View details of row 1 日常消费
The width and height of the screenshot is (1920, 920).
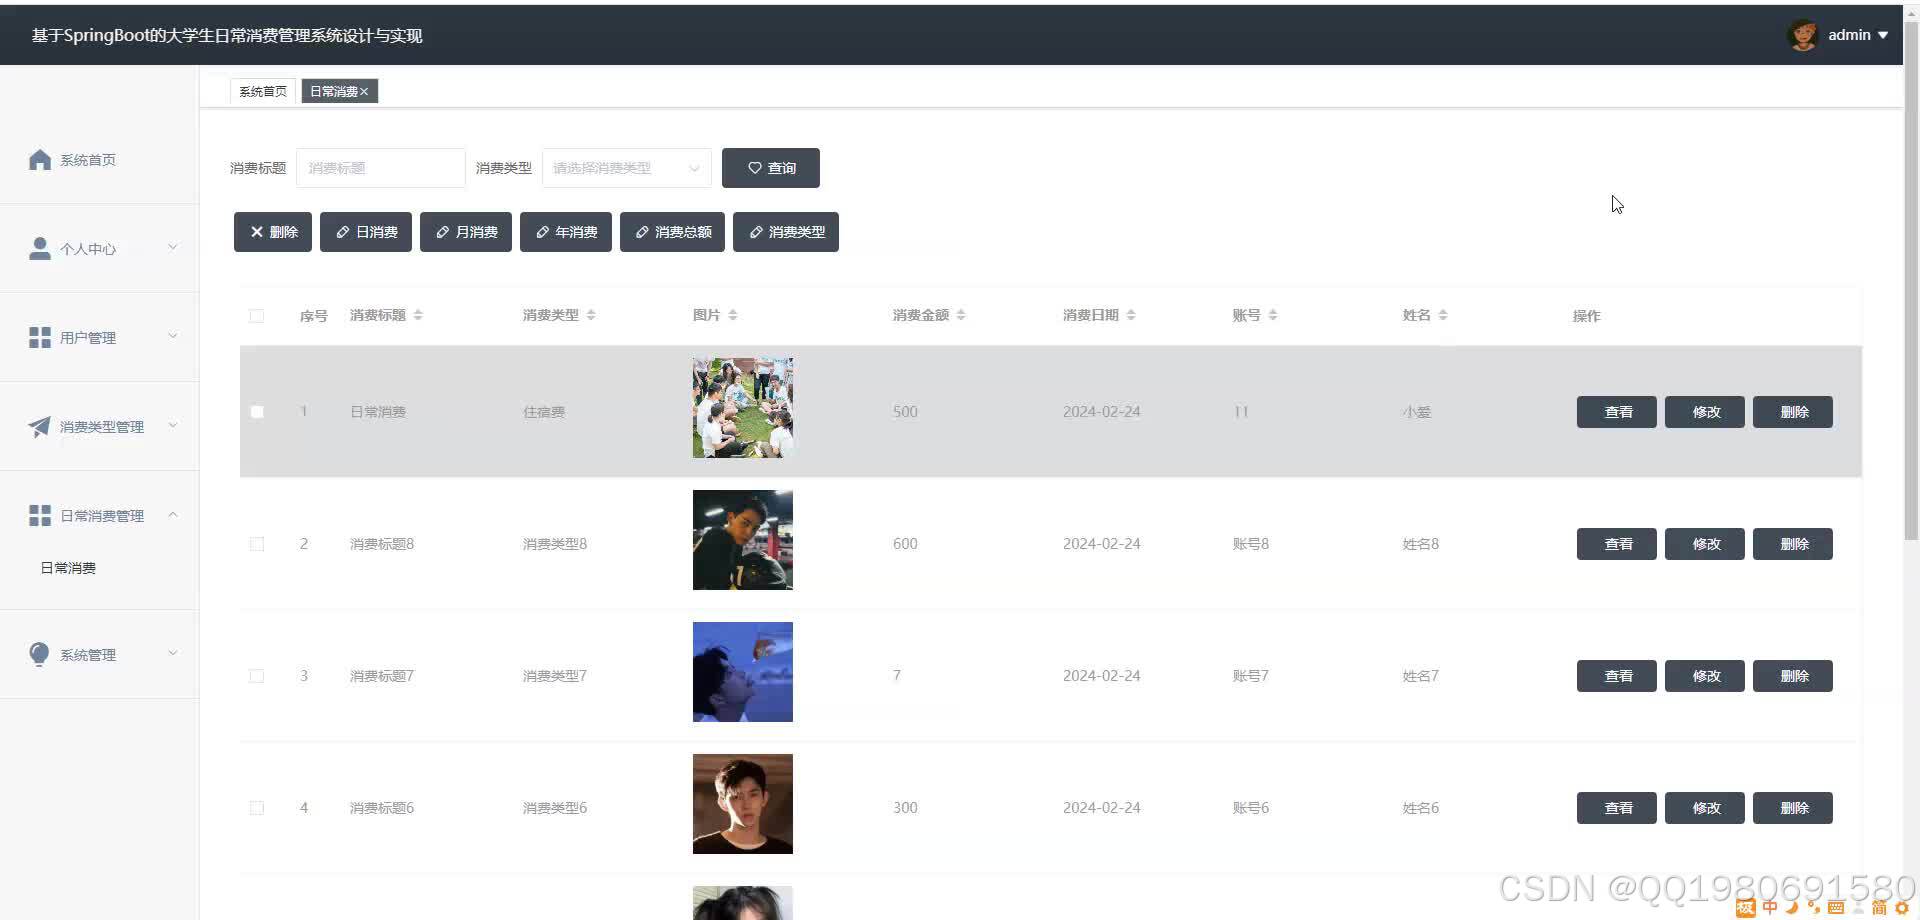coord(1617,412)
